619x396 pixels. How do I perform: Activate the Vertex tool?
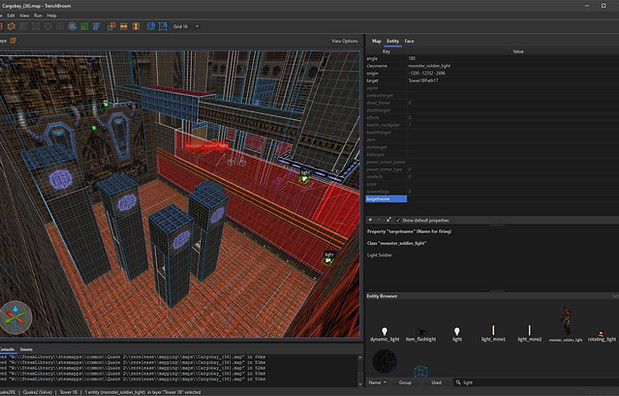point(36,26)
